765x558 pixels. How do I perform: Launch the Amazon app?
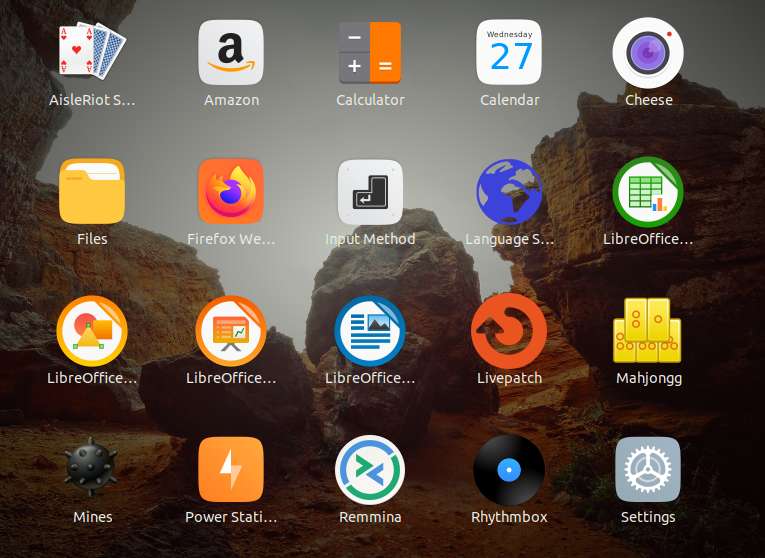point(231,52)
